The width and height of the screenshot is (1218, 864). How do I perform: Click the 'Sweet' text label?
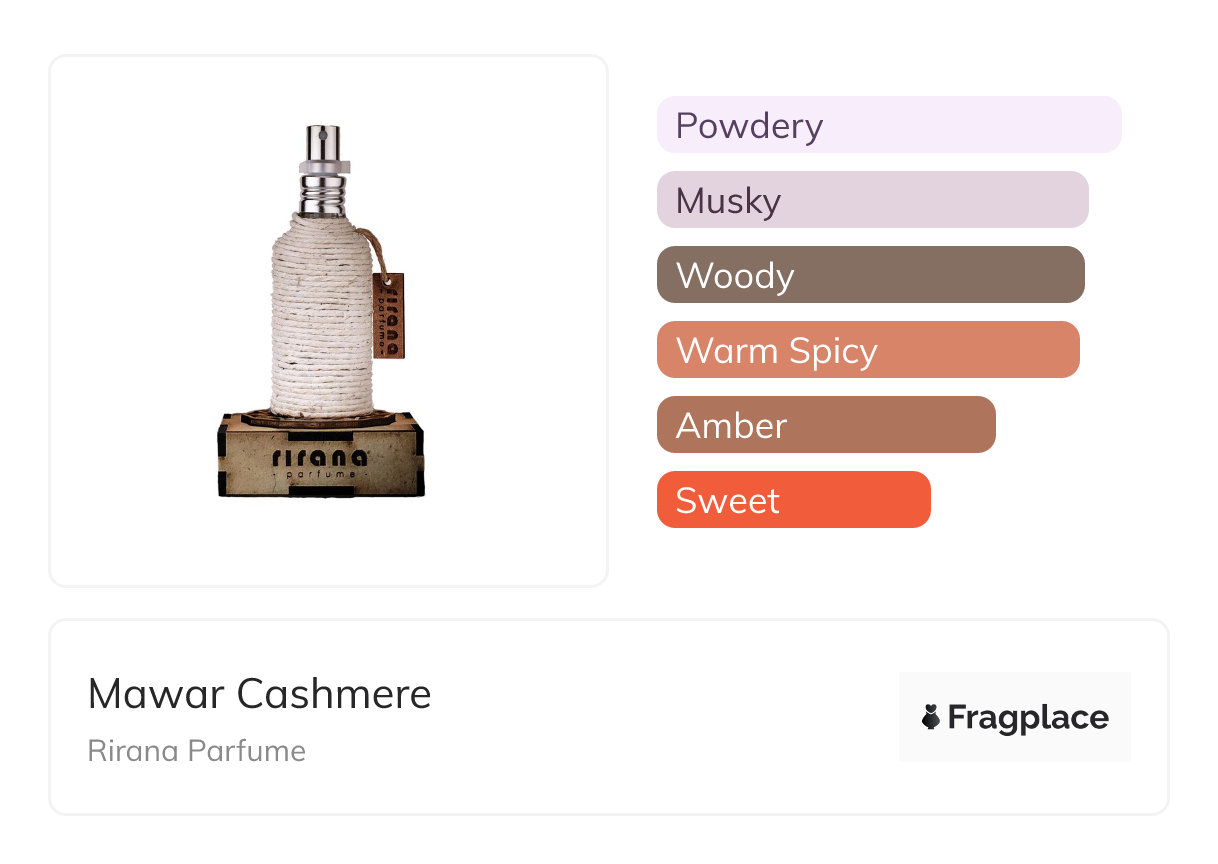727,500
